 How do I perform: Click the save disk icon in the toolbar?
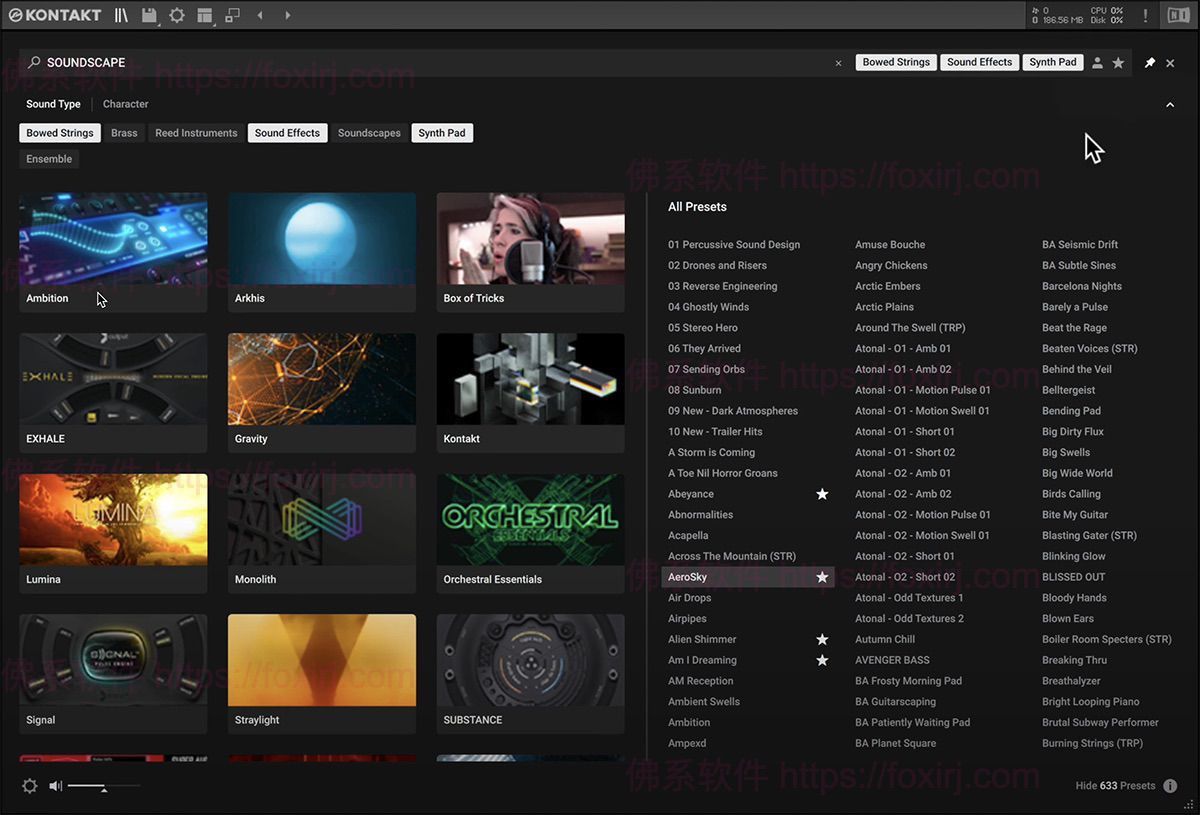click(x=147, y=14)
